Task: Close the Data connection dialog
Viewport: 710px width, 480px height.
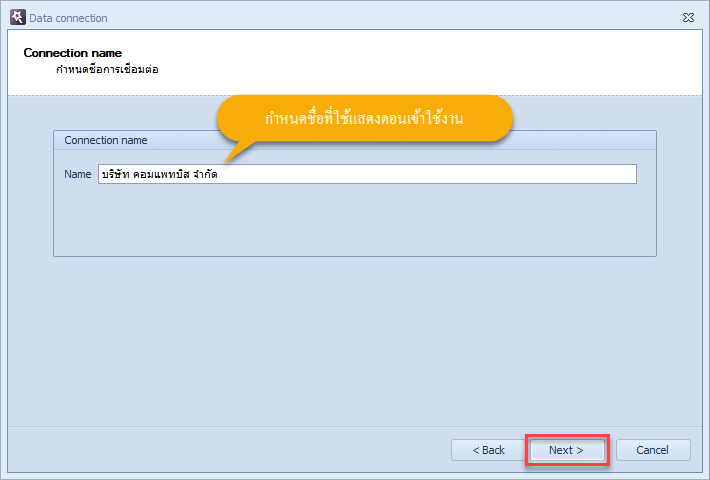Action: (x=688, y=18)
